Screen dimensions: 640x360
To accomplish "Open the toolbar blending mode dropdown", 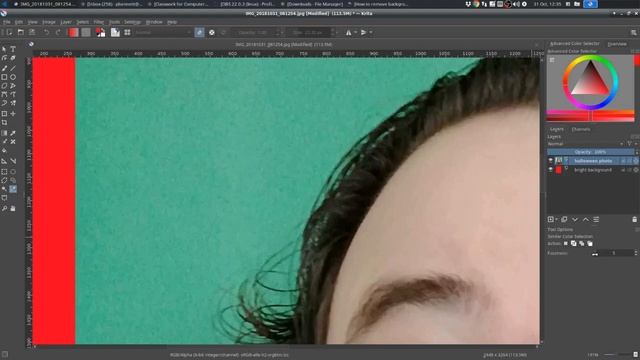I will click(163, 32).
